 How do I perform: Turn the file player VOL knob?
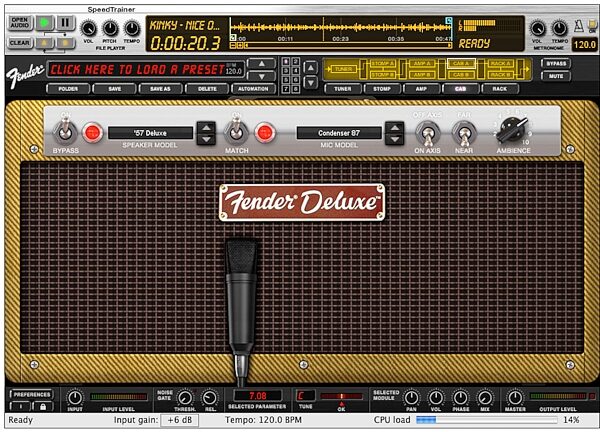pos(89,29)
